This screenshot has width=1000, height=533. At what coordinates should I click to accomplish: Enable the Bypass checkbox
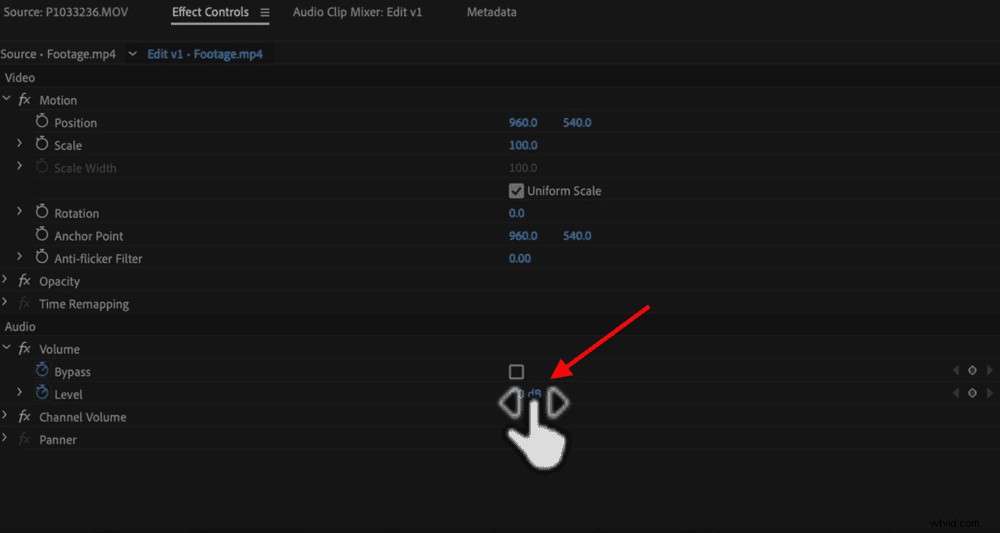tap(516, 372)
